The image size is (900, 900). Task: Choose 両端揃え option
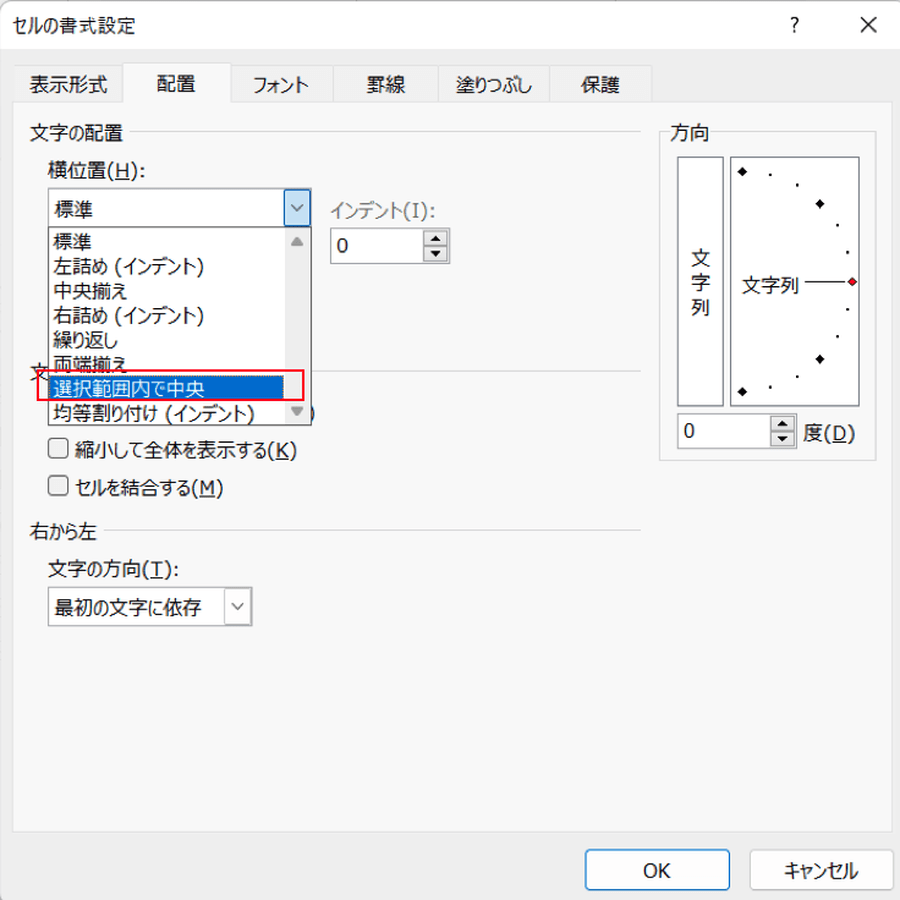tap(166, 363)
